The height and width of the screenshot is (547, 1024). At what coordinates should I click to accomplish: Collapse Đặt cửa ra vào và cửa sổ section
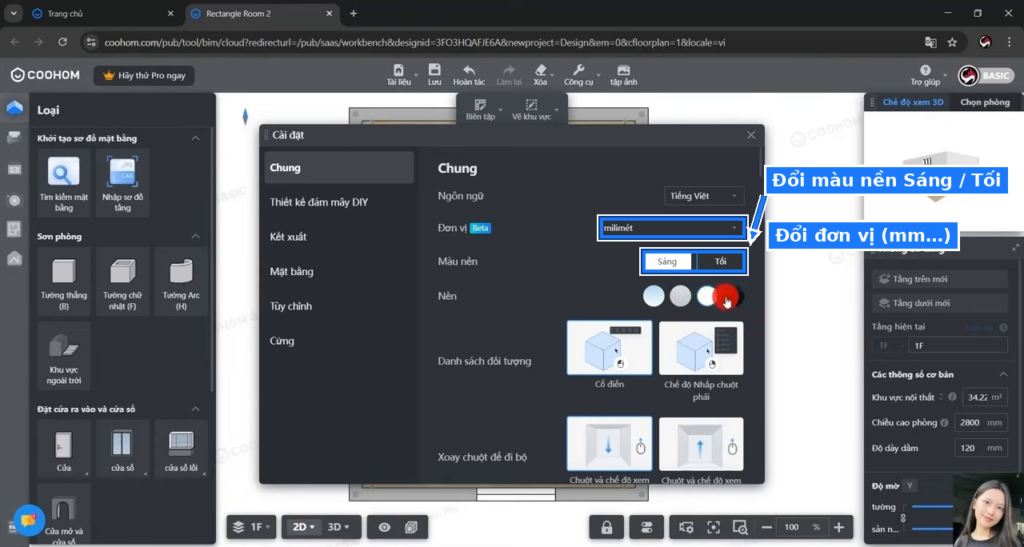(x=195, y=409)
